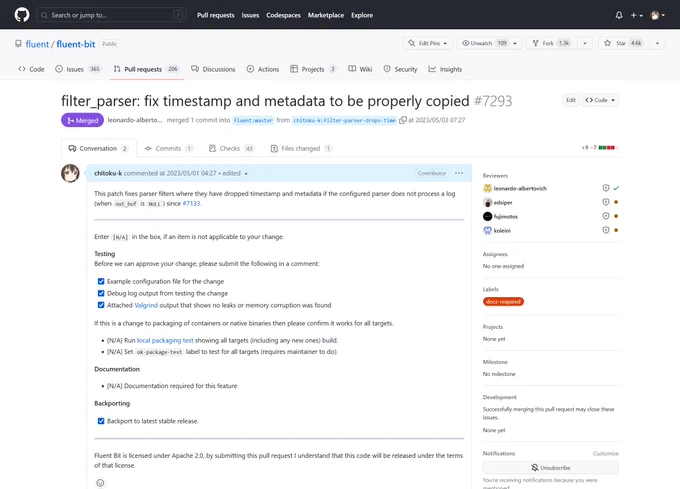Switch to the Checks tab
Viewport: 680px width, 489px height.
pyautogui.click(x=232, y=148)
